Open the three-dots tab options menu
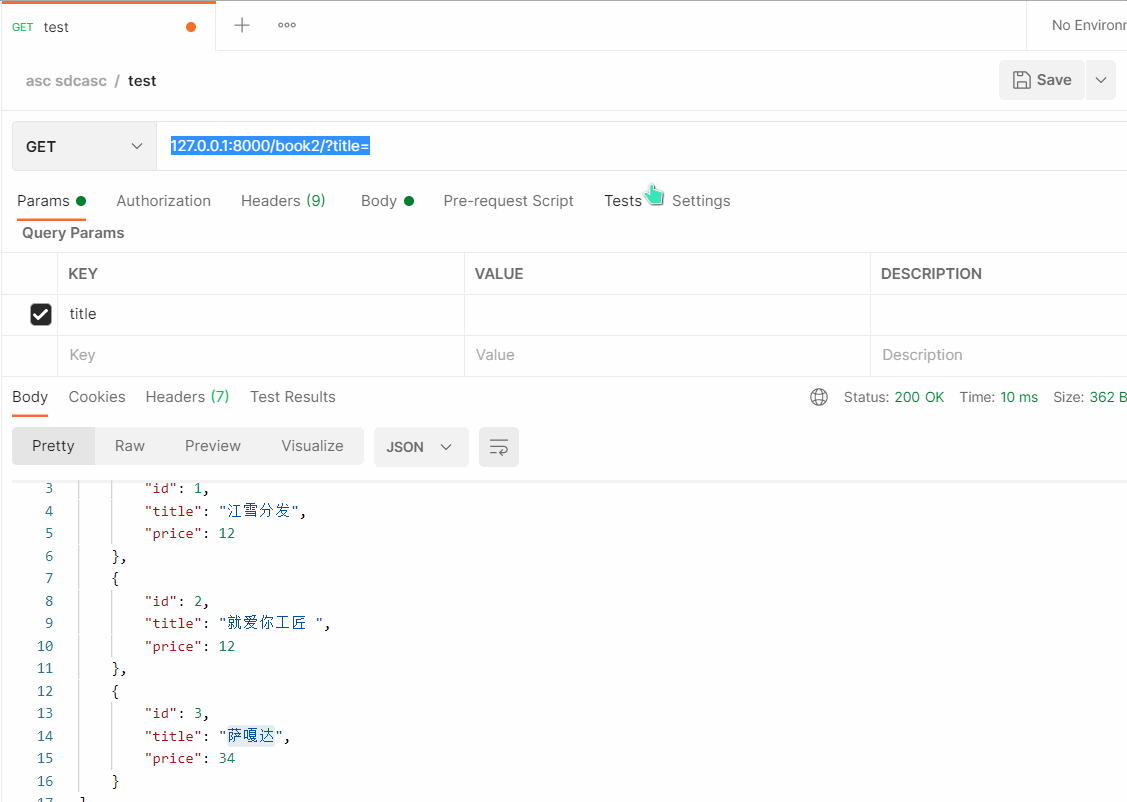This screenshot has height=802, width=1127. [x=287, y=25]
